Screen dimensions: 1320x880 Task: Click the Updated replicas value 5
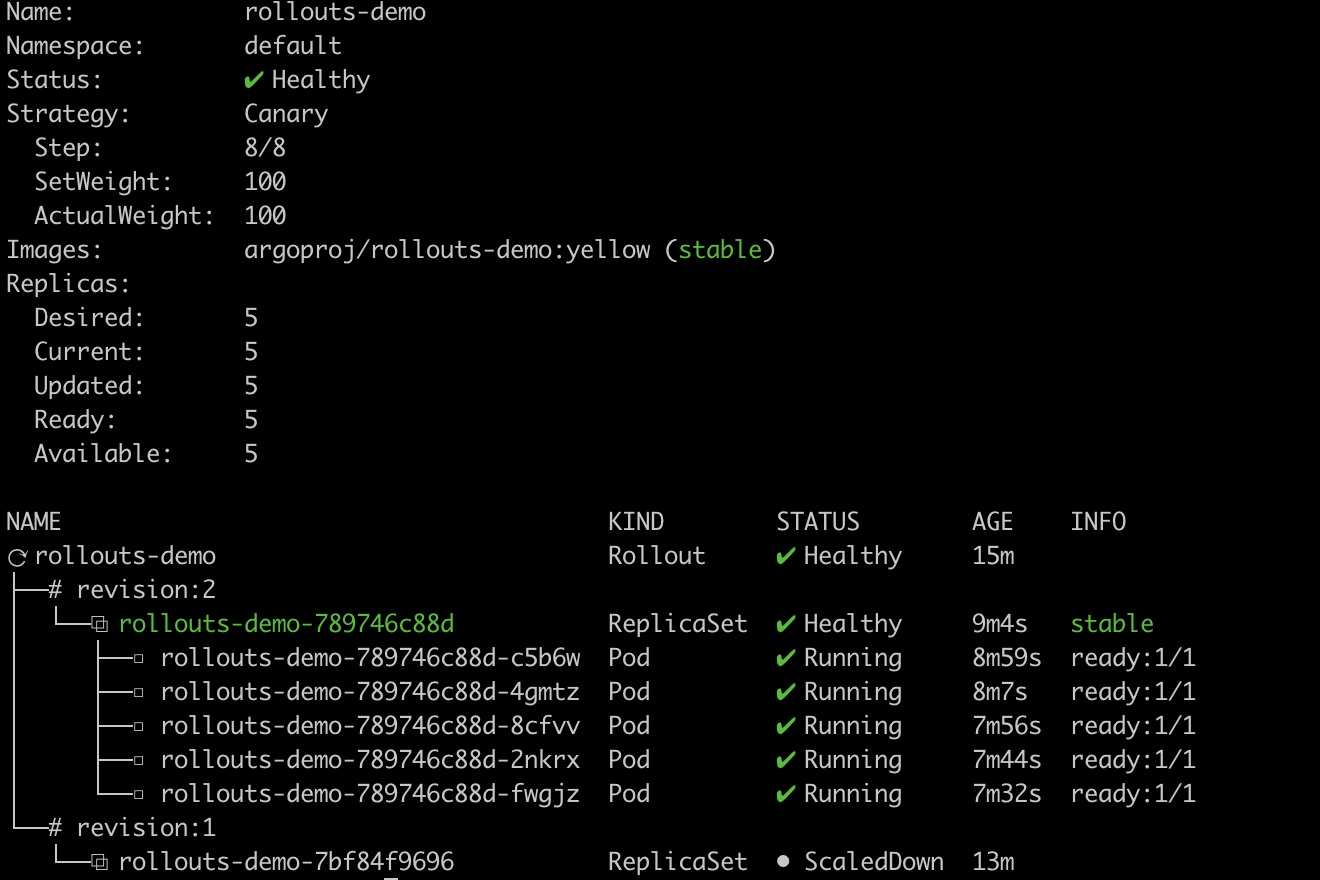(251, 386)
